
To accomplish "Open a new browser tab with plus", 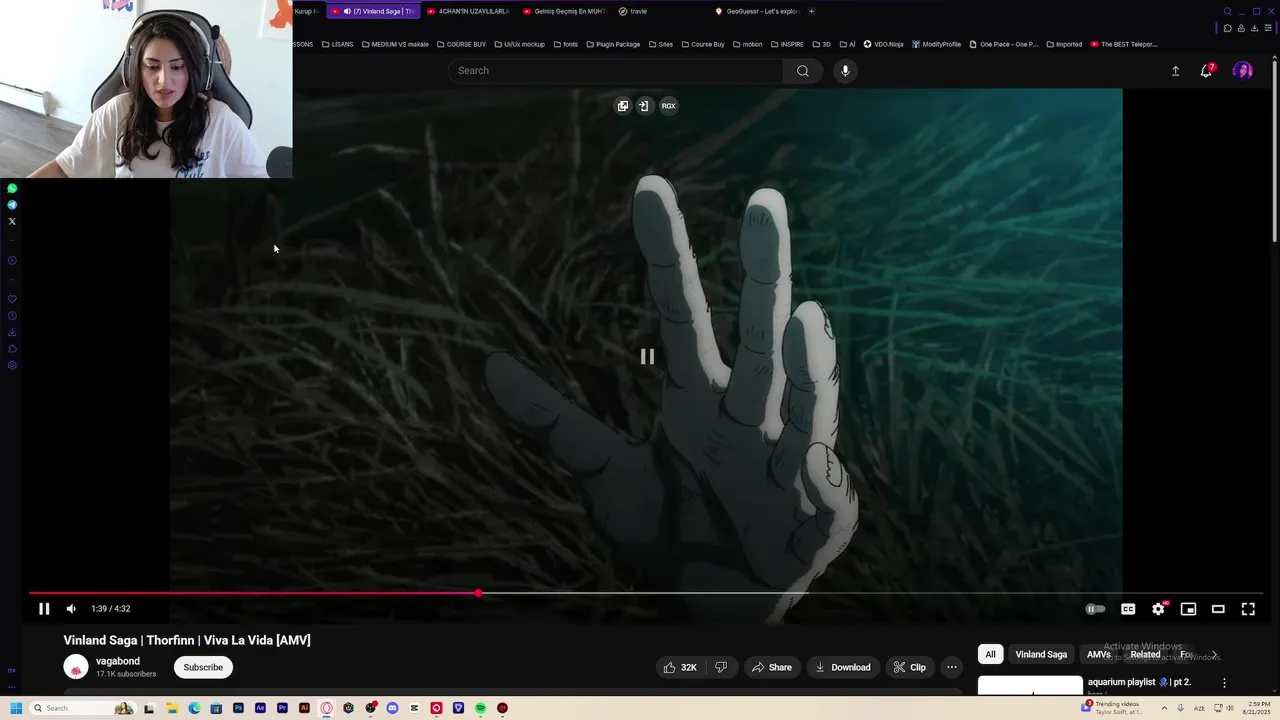I will [811, 12].
